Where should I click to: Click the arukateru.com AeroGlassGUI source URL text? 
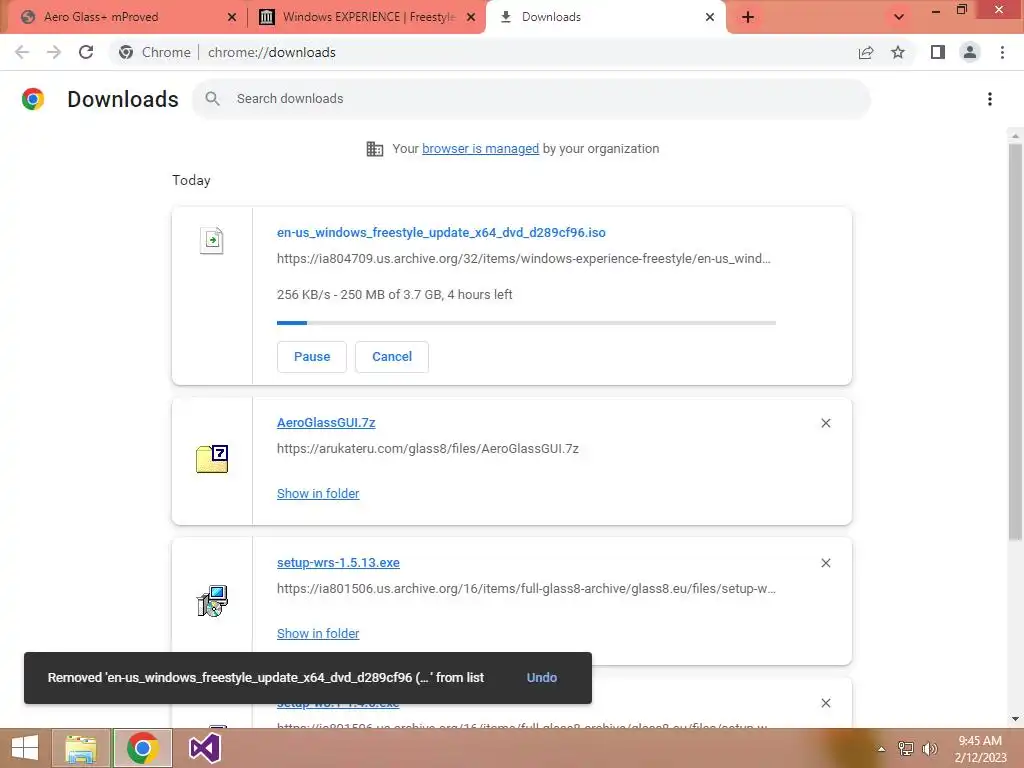pyautogui.click(x=428, y=449)
